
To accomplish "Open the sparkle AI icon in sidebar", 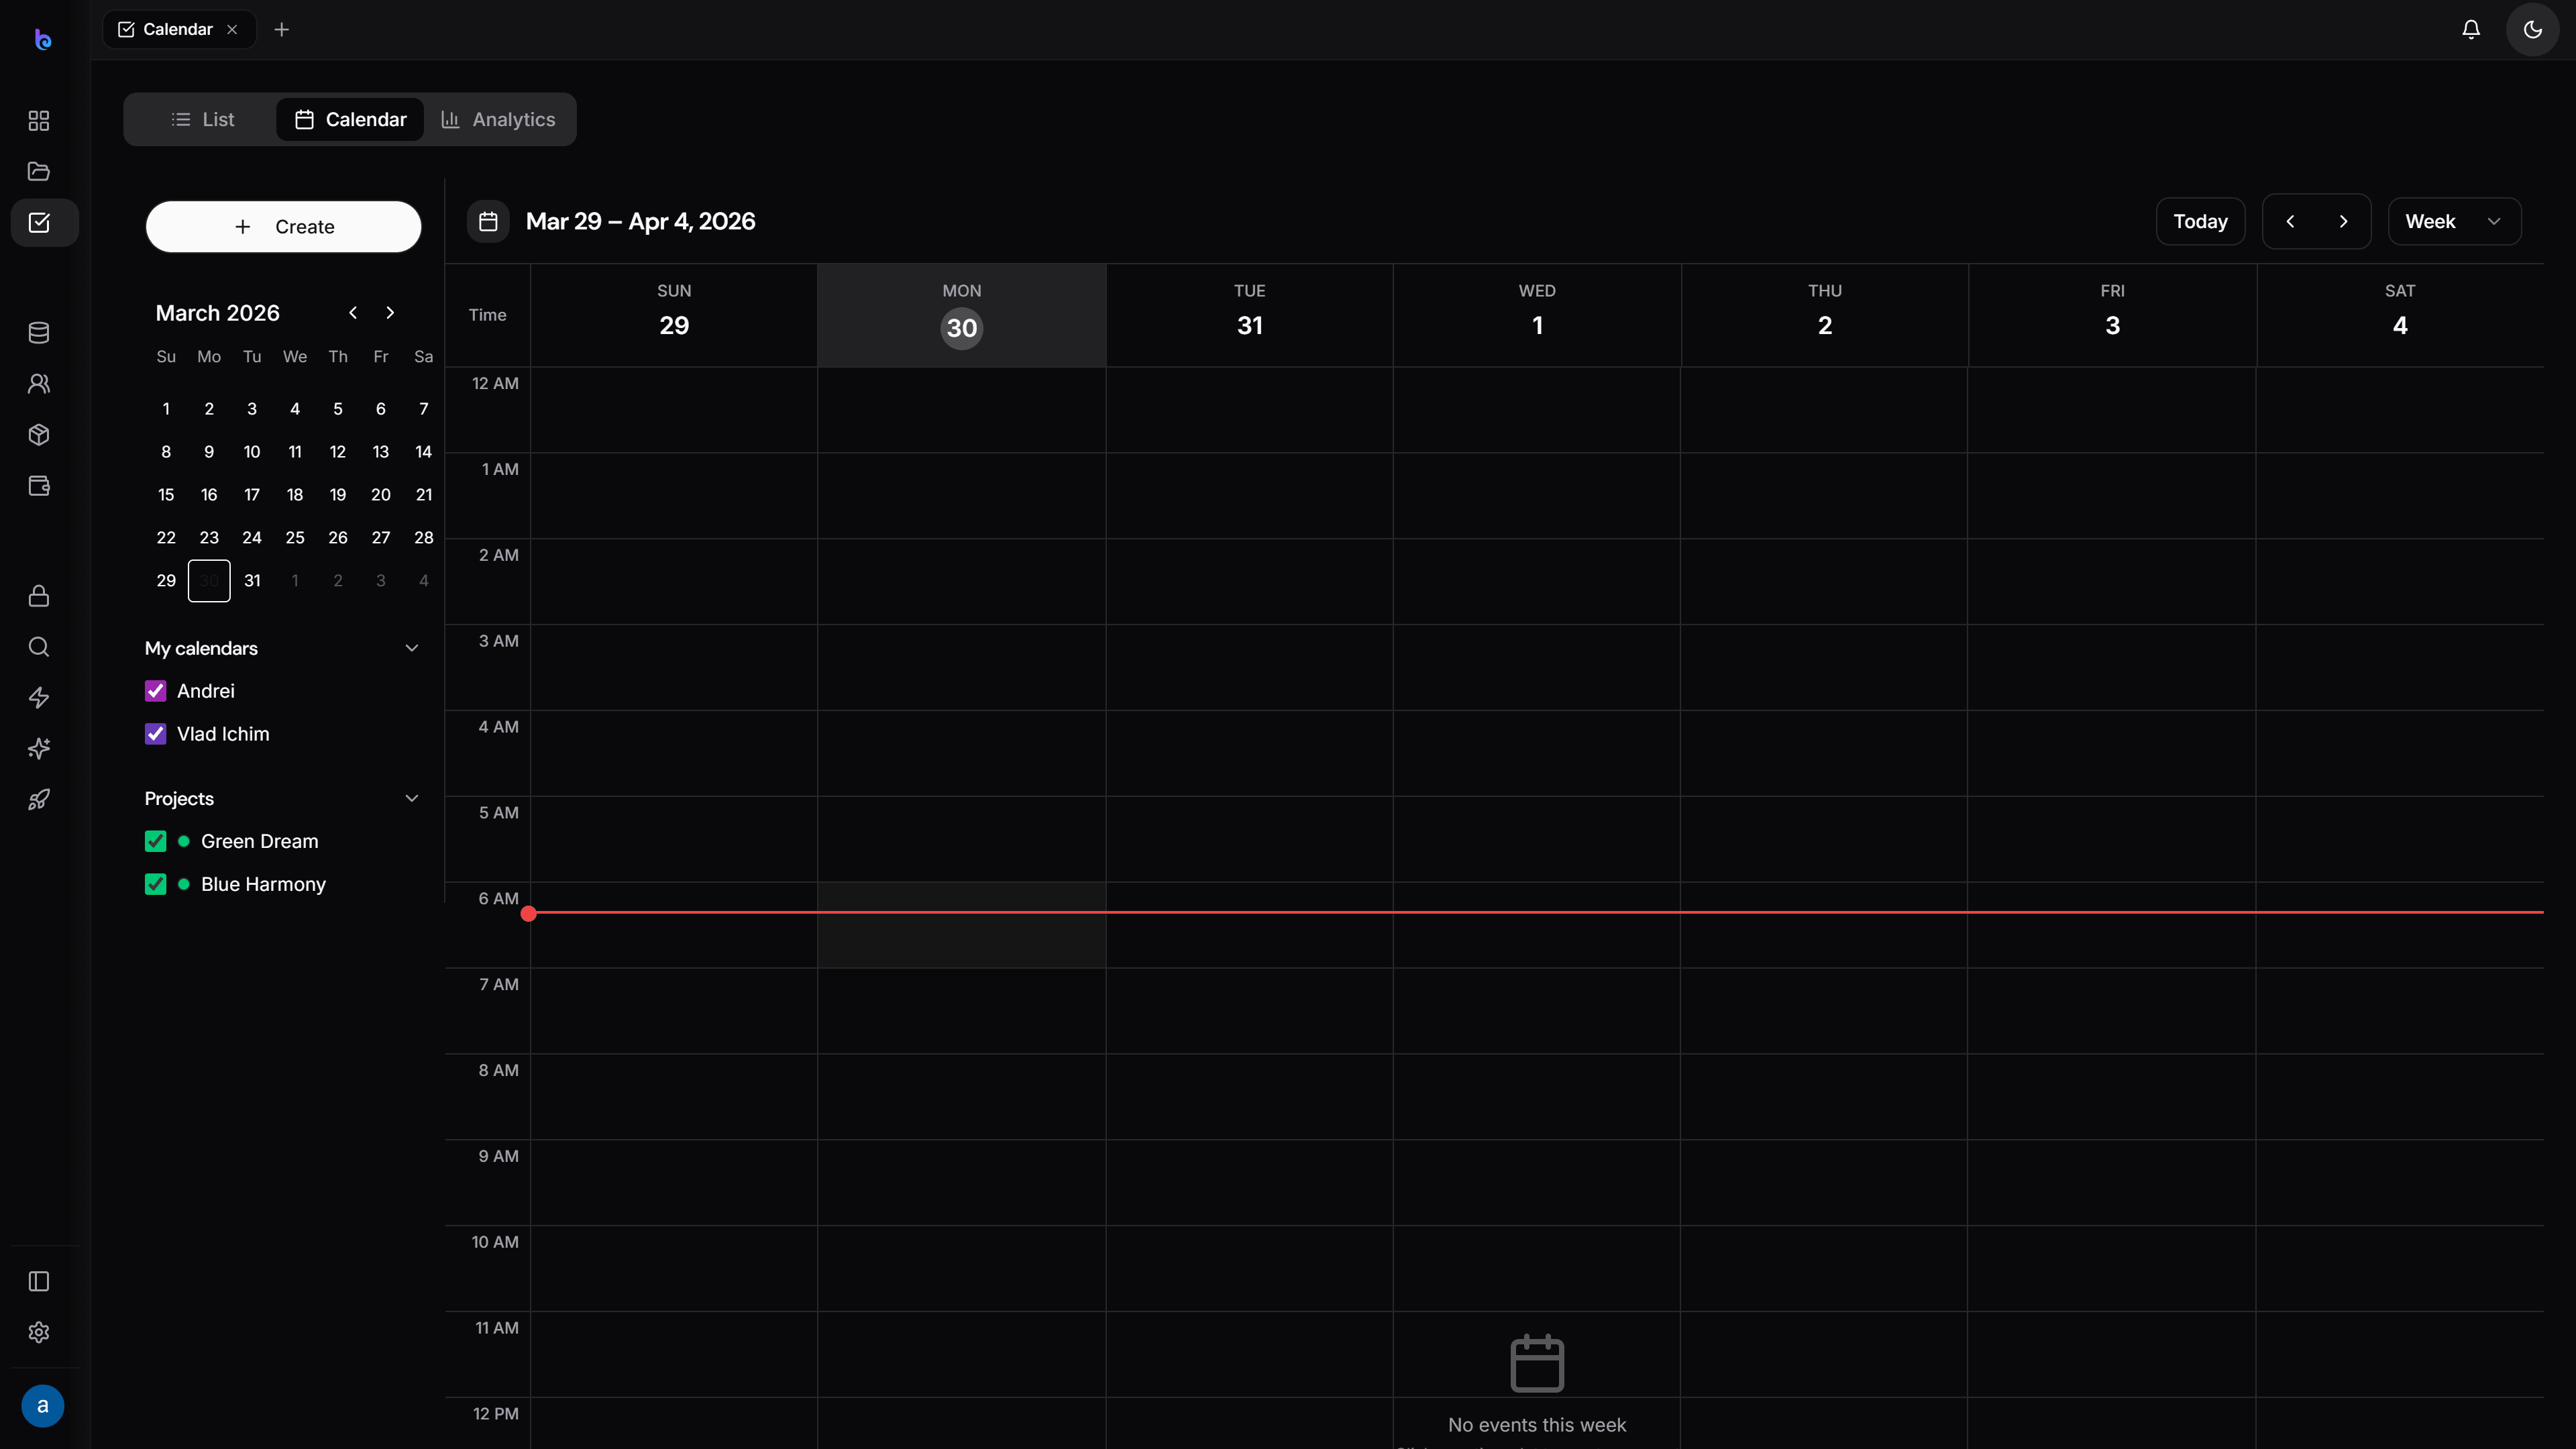I will coord(39,749).
